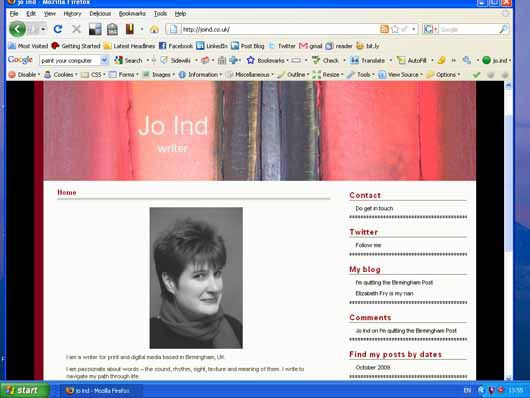530x398 pixels.
Task: Click the October 2009 archive link
Action: (x=373, y=367)
